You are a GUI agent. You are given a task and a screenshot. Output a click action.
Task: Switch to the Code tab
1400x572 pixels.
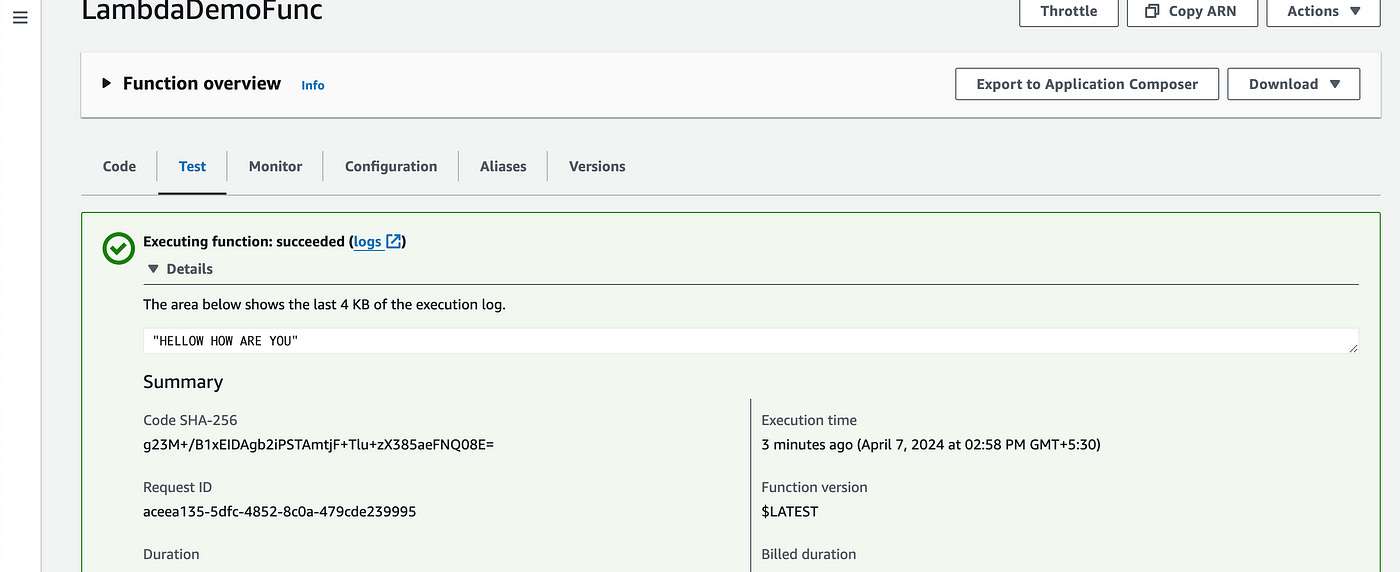pyautogui.click(x=119, y=166)
